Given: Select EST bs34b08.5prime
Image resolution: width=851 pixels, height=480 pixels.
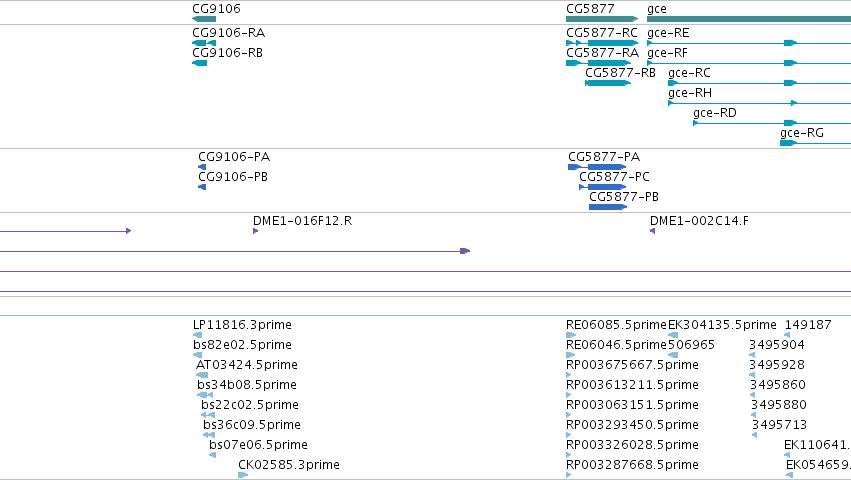Looking at the screenshot, I should pyautogui.click(x=246, y=385).
